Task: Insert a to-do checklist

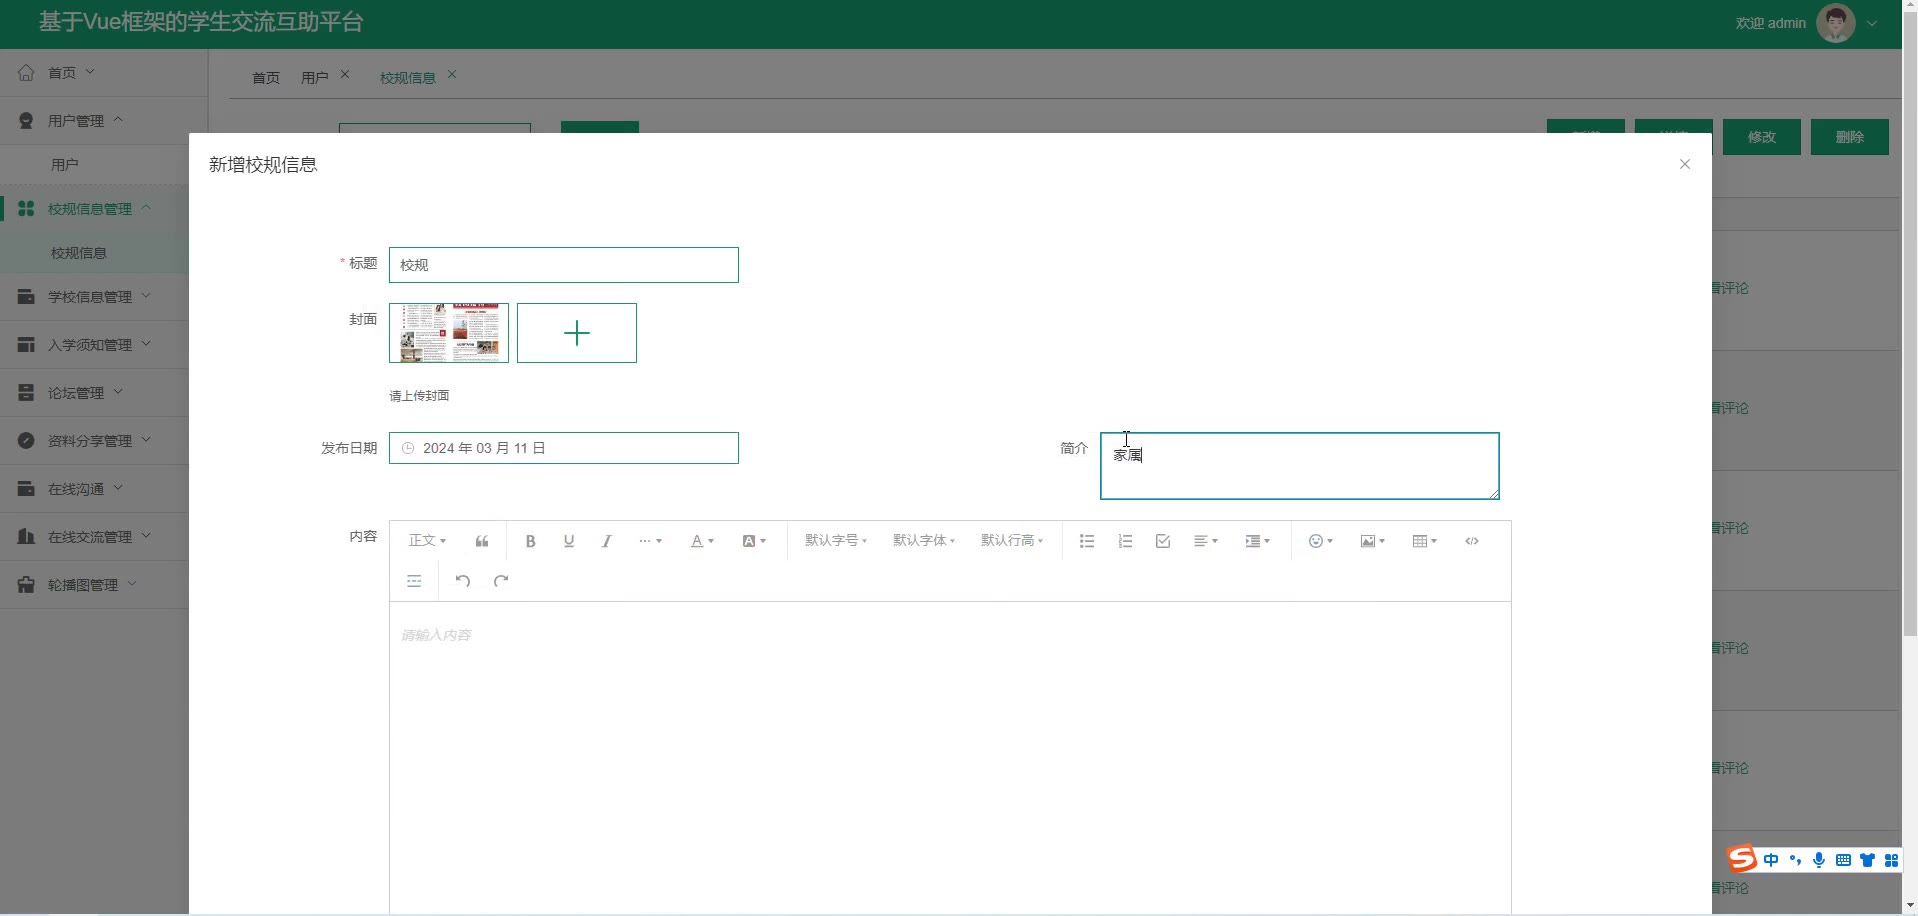Action: tap(1163, 541)
